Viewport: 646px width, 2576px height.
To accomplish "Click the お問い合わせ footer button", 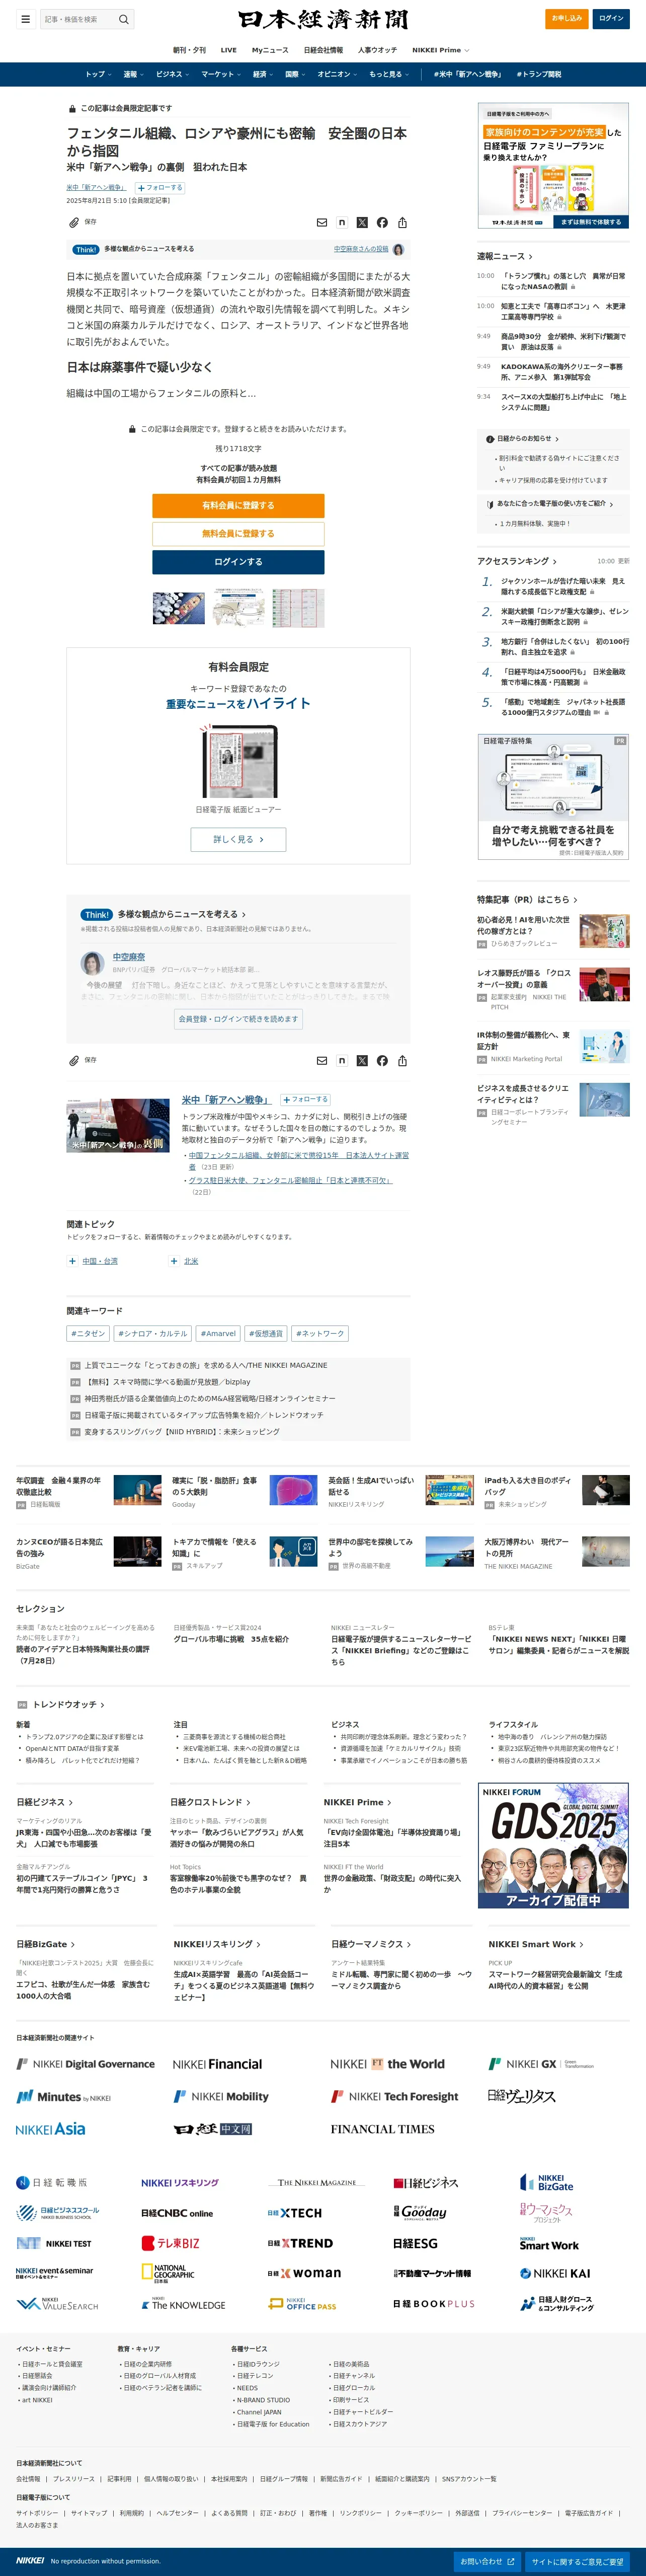I will [487, 2561].
